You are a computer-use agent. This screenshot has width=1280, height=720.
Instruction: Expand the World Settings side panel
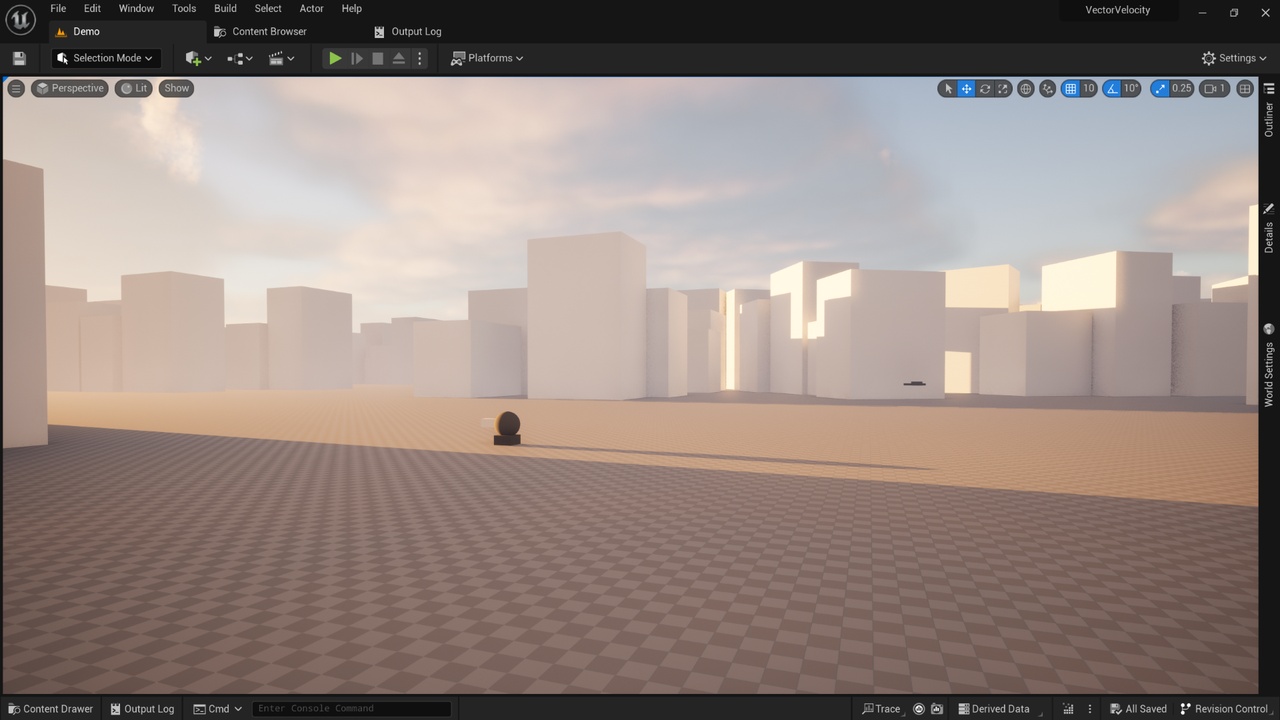tap(1269, 366)
